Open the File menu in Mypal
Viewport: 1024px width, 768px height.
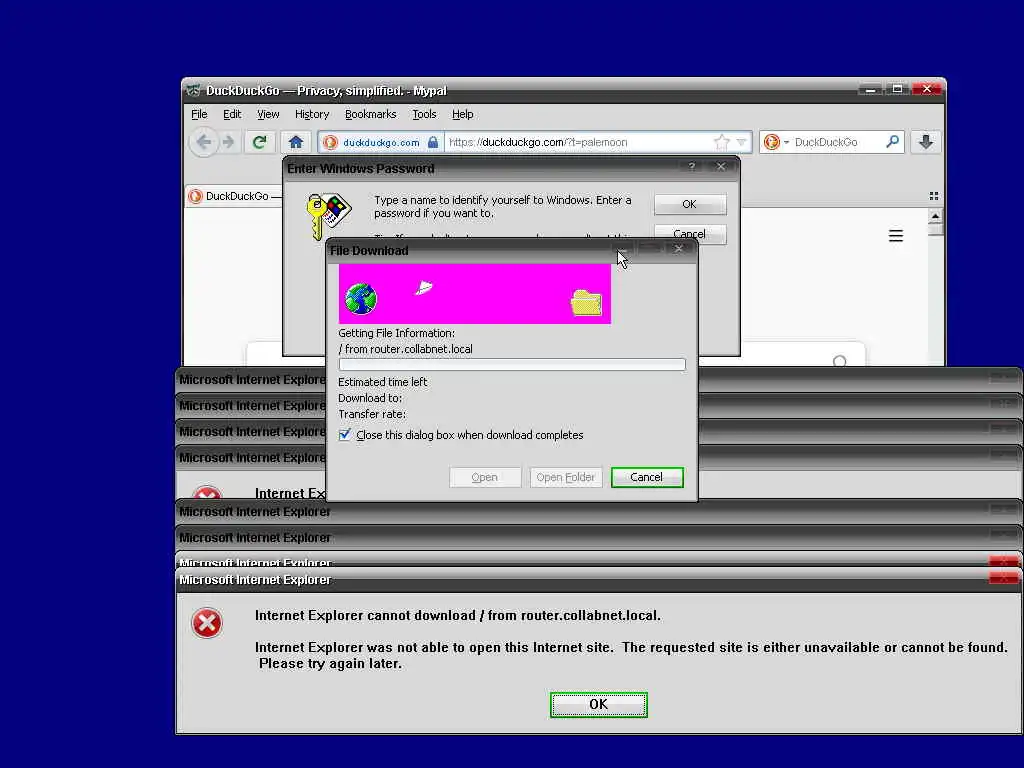(199, 114)
